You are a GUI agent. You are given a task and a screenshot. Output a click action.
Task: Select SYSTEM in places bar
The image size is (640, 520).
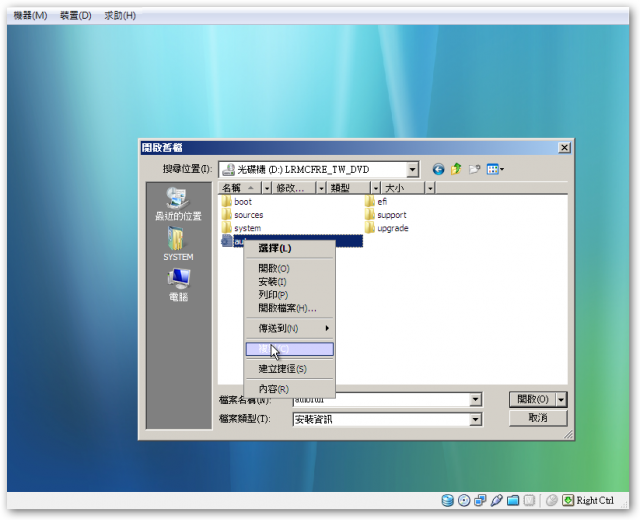coord(178,244)
